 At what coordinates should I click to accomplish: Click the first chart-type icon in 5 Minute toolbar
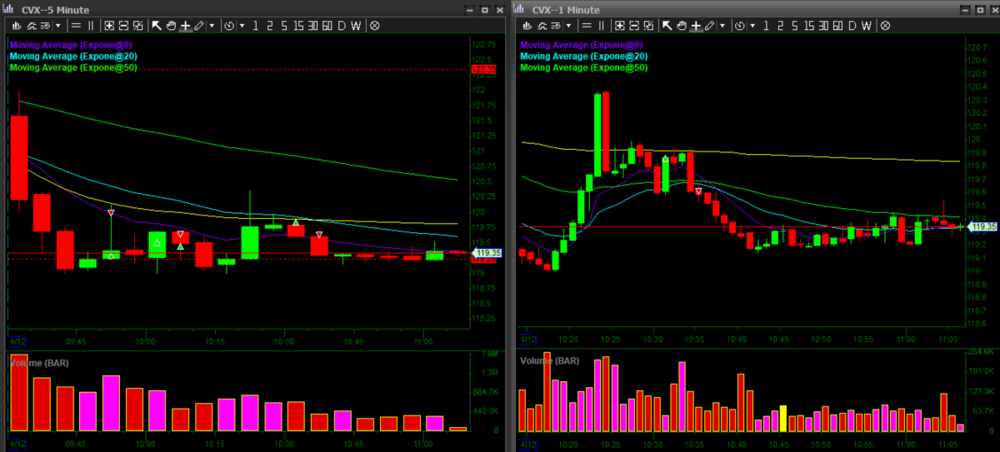(17, 25)
